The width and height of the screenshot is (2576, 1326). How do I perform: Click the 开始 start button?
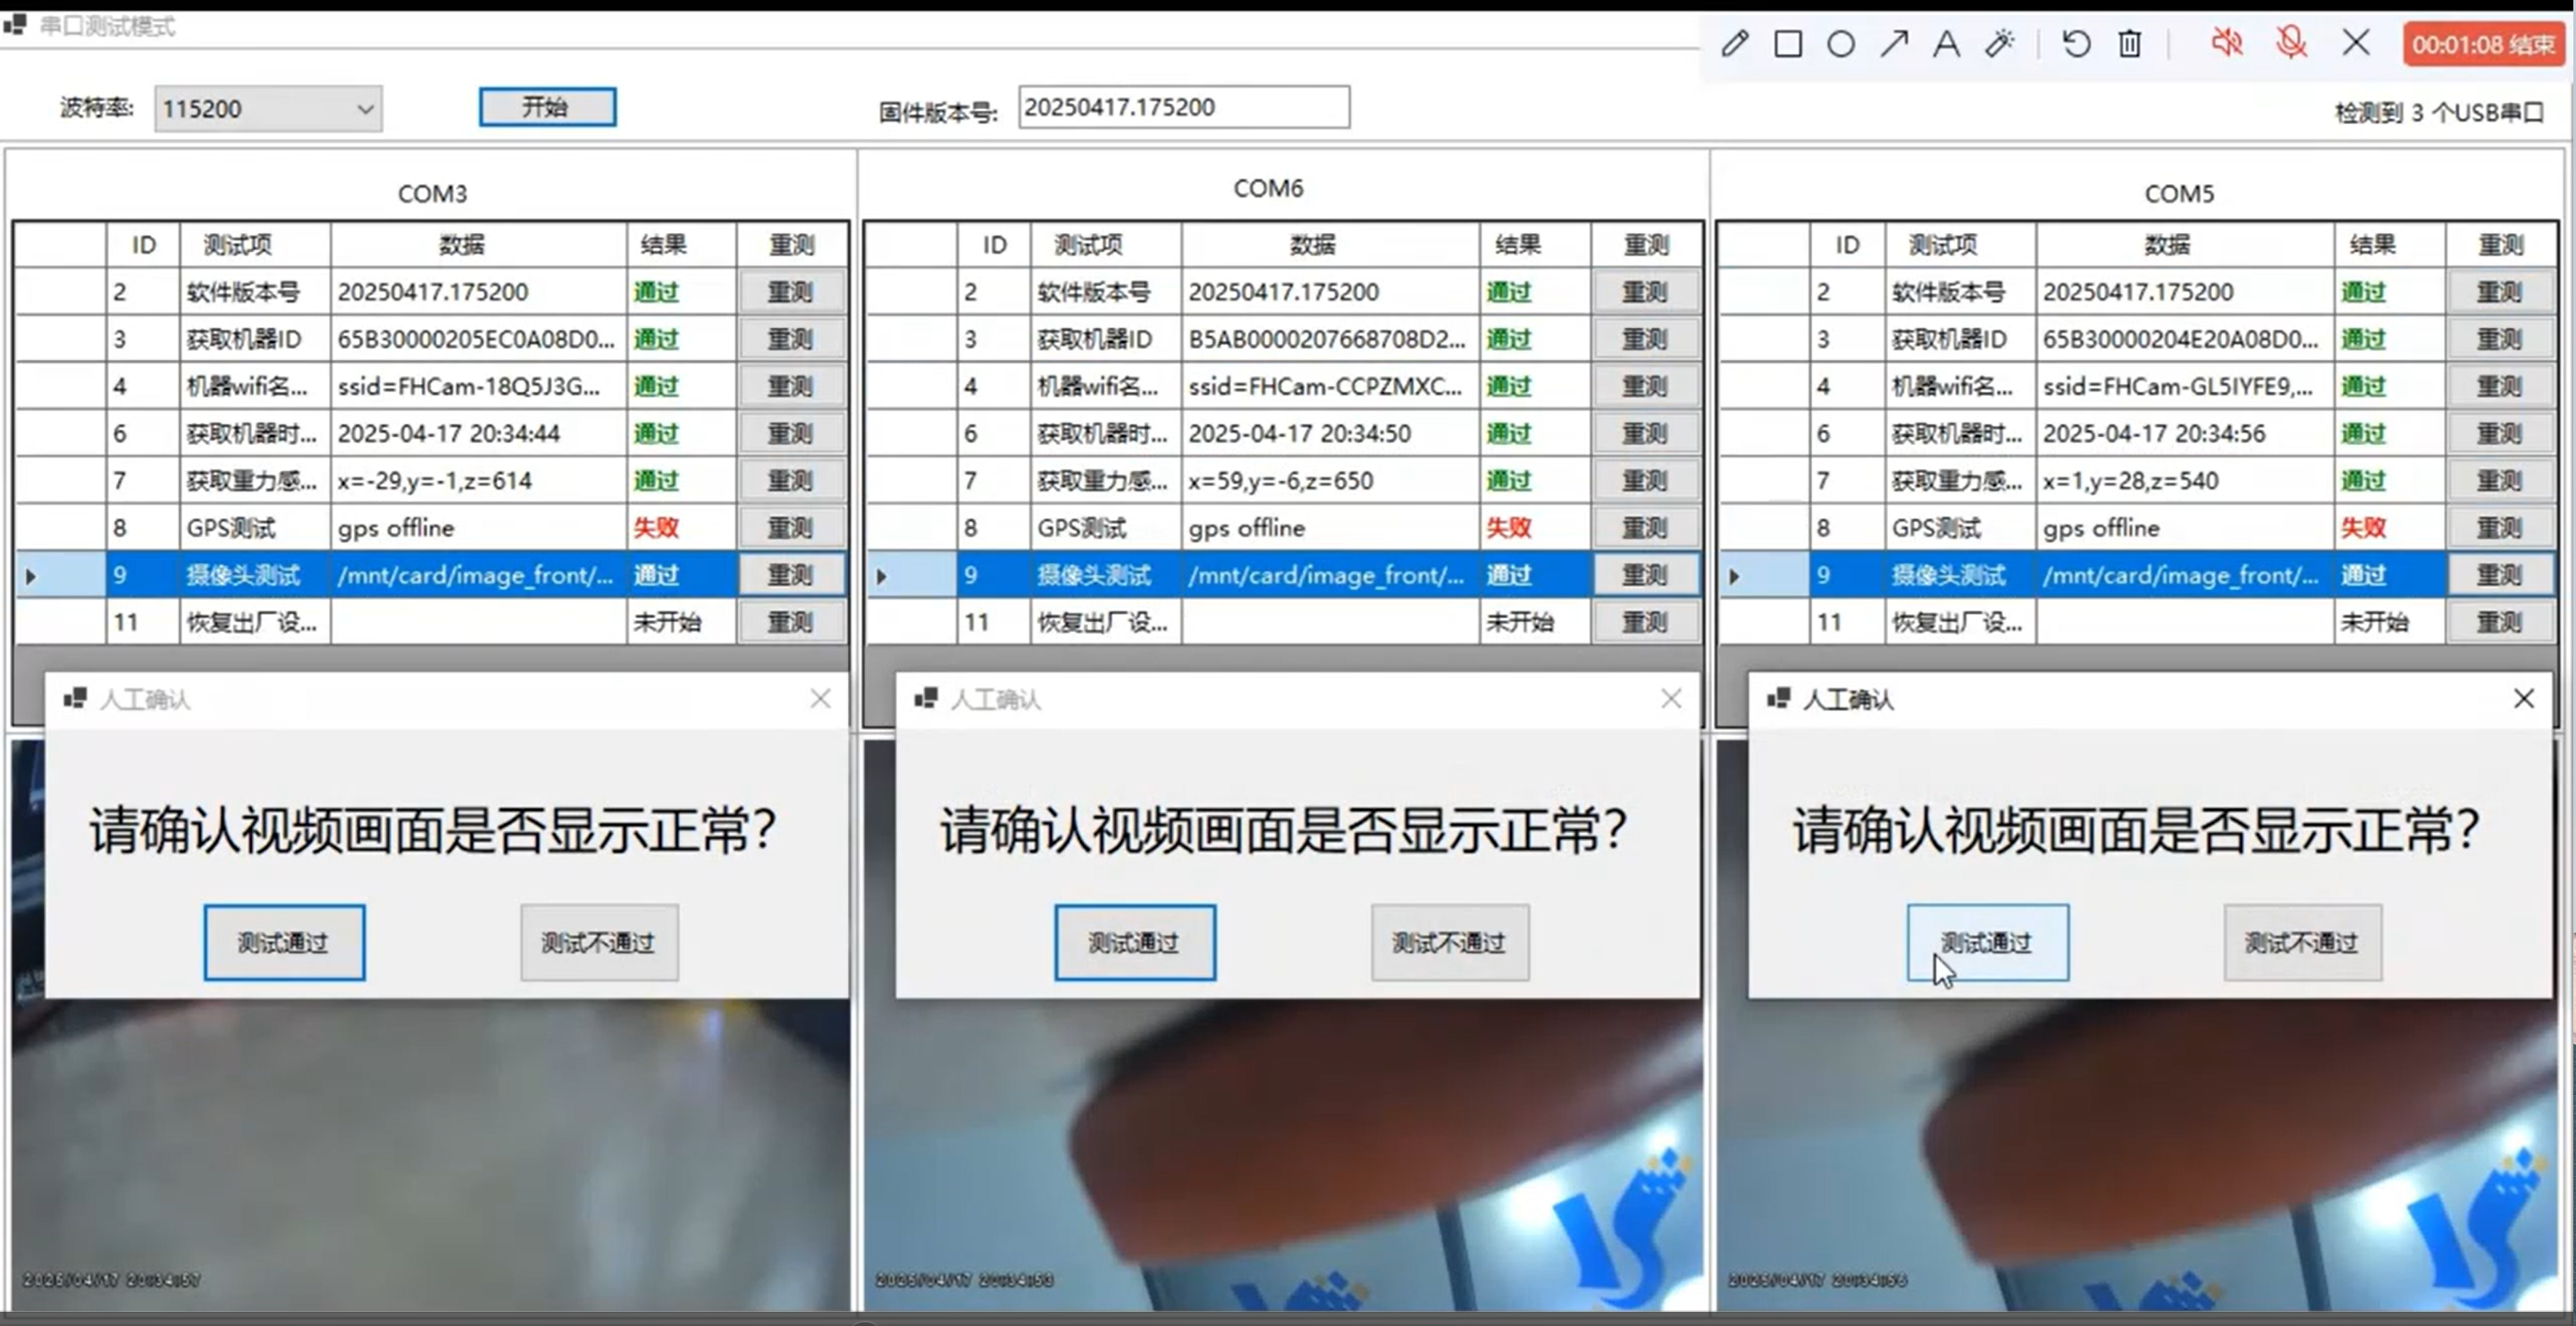(x=547, y=107)
